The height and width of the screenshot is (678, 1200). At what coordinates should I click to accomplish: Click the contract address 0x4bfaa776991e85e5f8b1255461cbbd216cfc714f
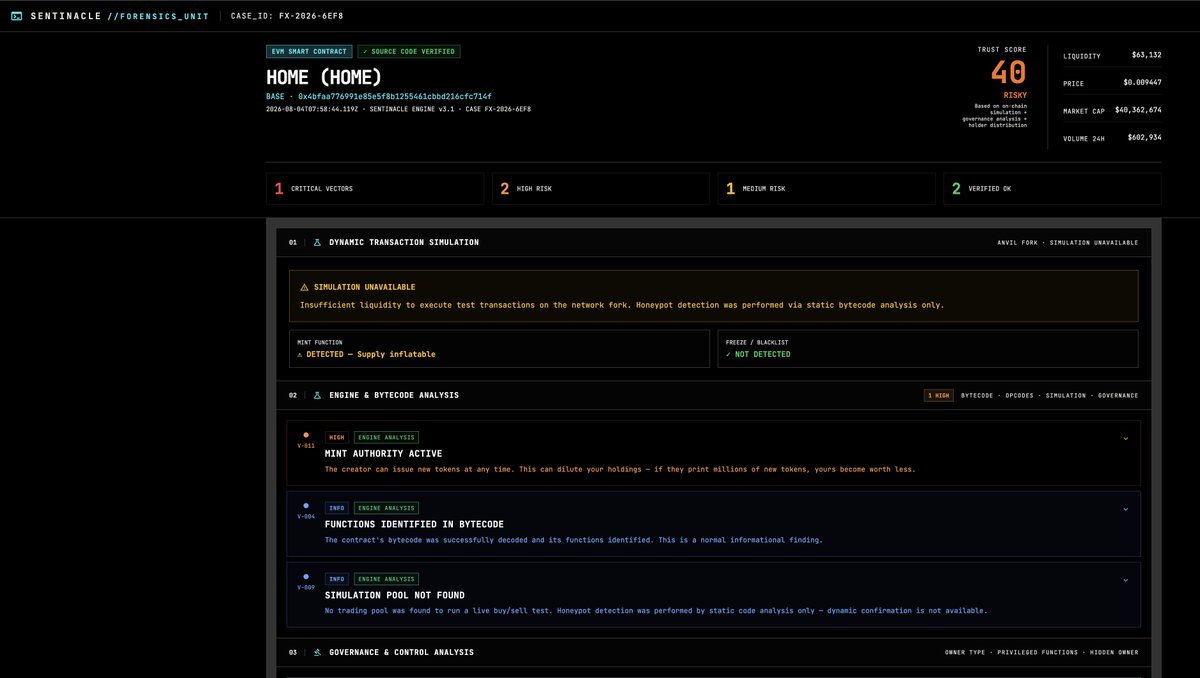(395, 96)
